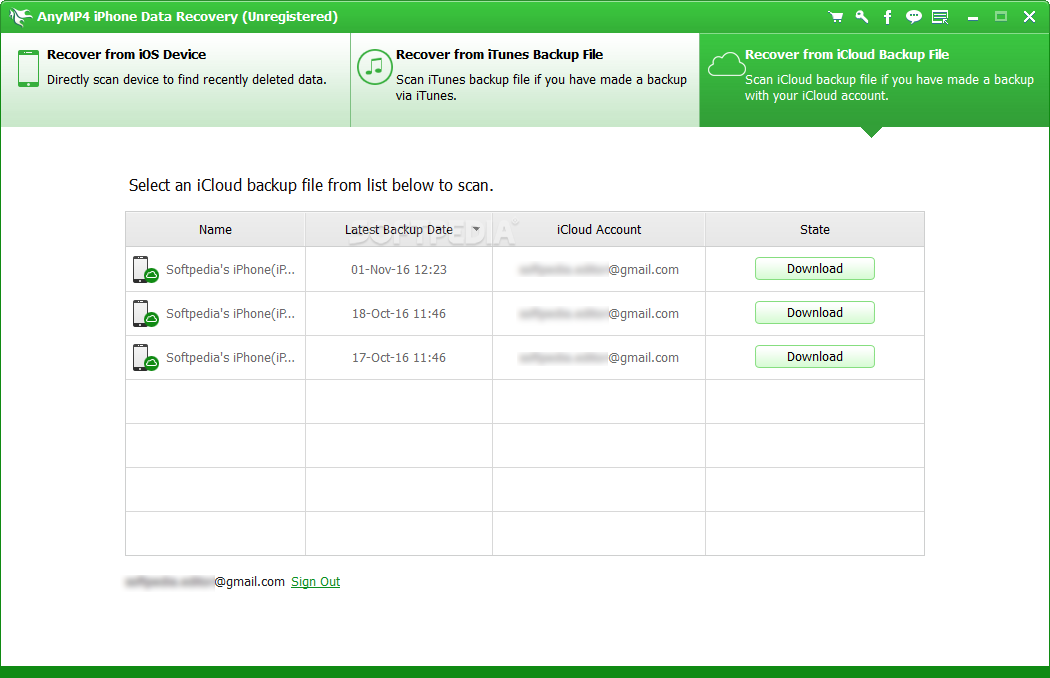Screen dimensions: 1050x678
Task: Select backup name in 18-Oct-16 row
Action: 230,314
